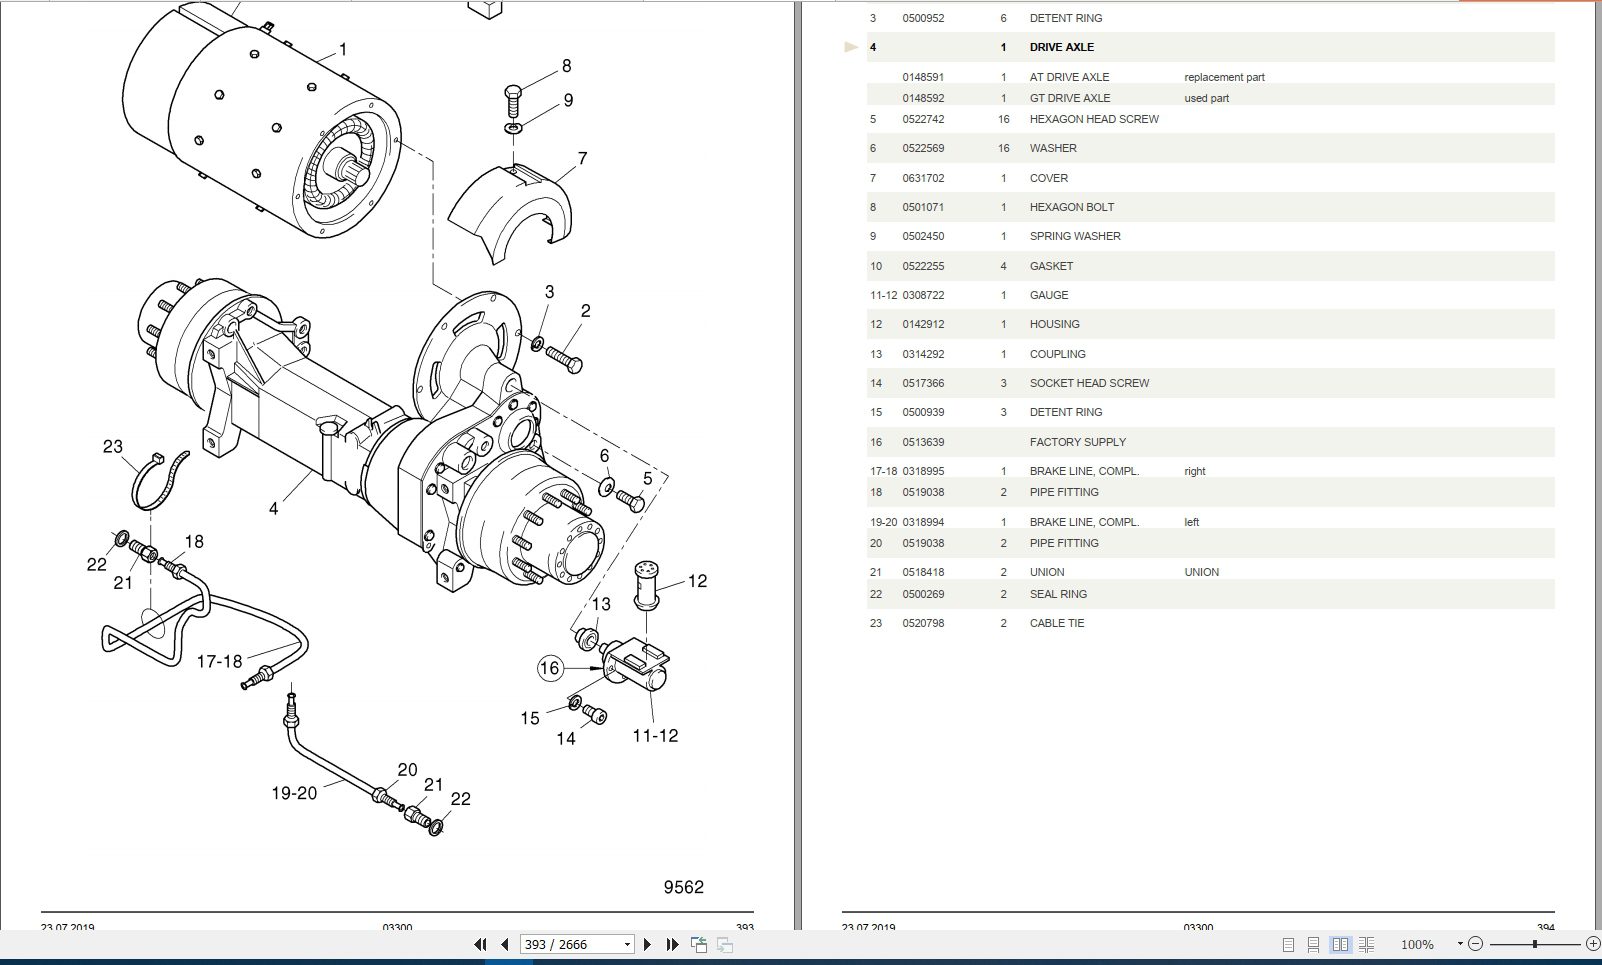Jump to the last page
Screen dimensions: 1602x965
(x=672, y=944)
